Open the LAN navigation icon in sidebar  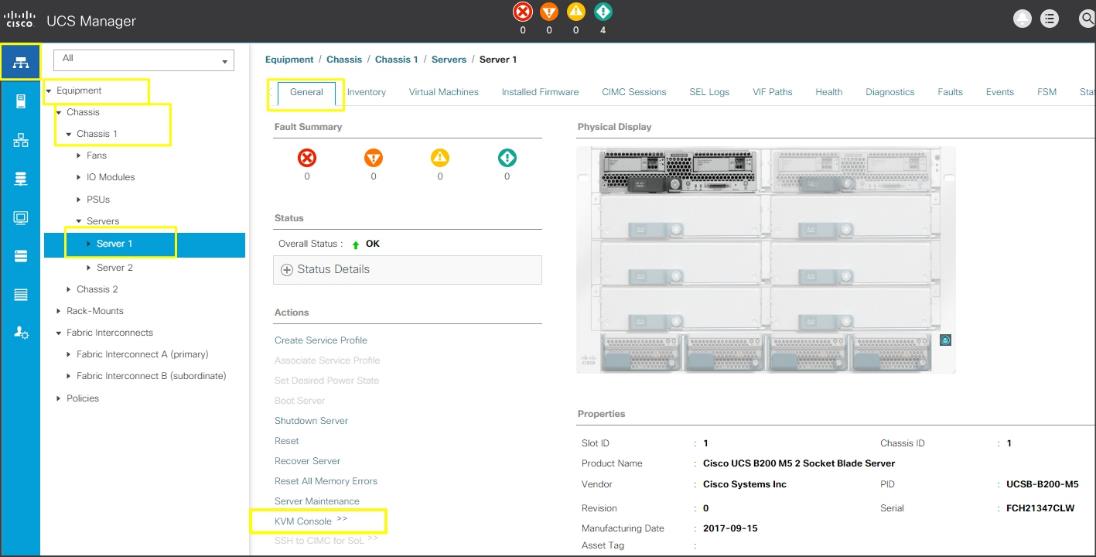coord(20,140)
